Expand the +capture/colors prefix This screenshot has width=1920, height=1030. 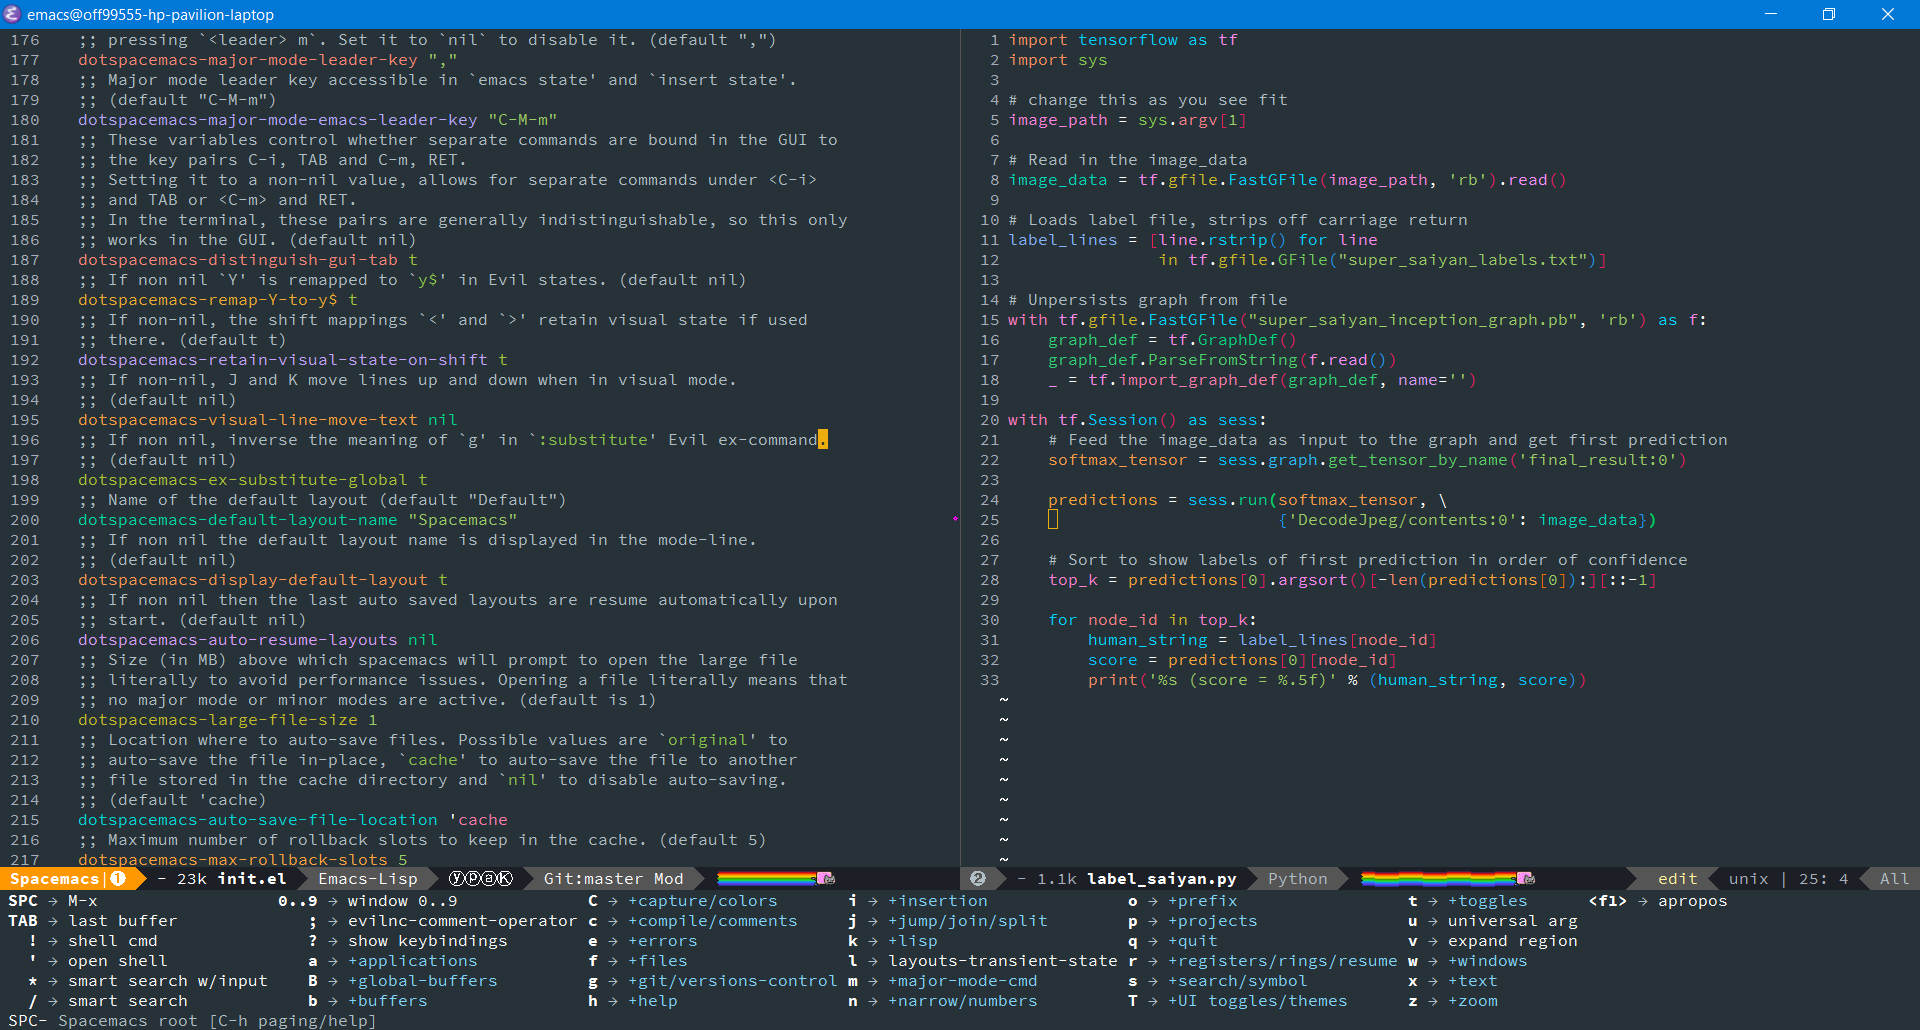702,901
